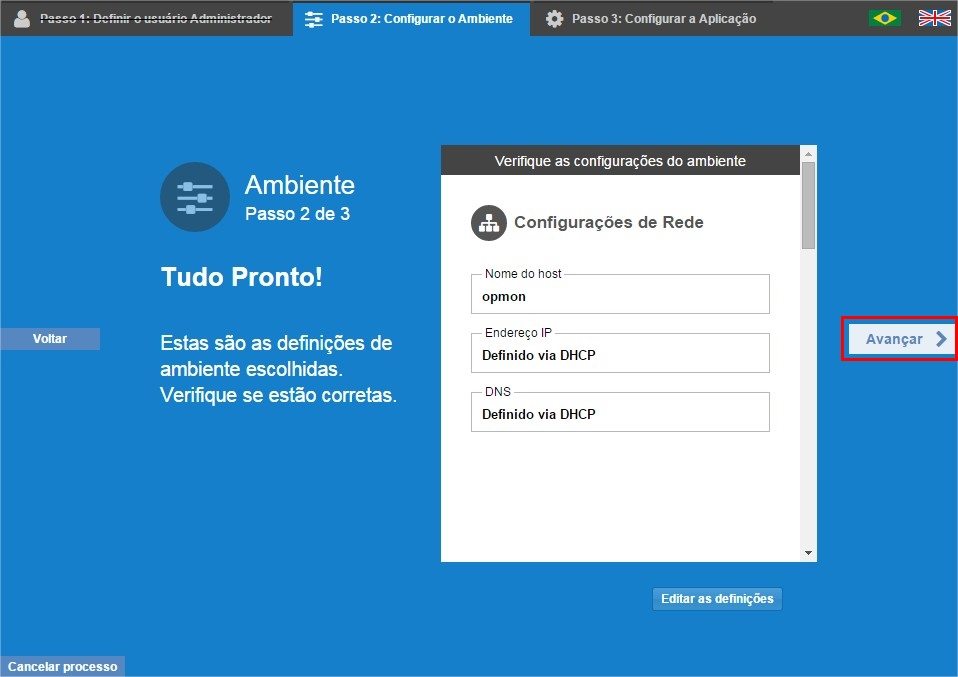Click the scrollbar up arrow in settings panel

(808, 154)
